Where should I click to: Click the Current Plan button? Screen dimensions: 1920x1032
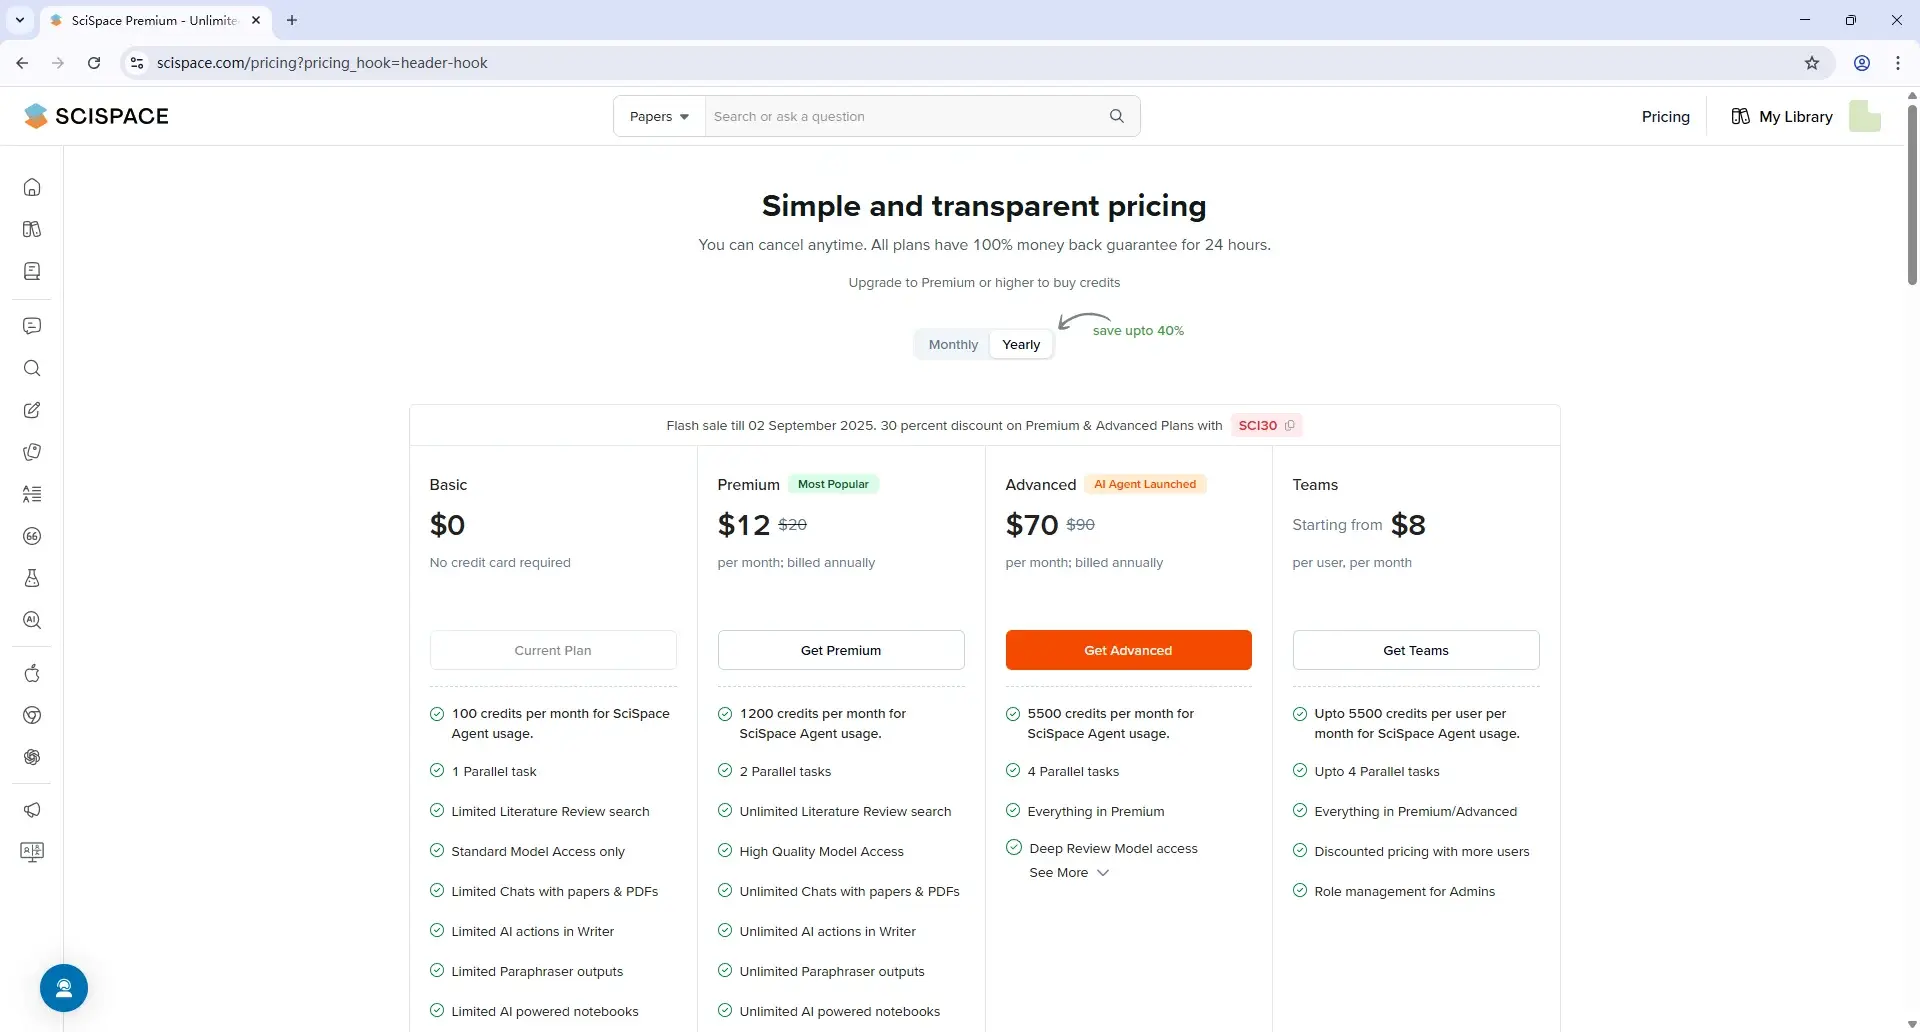tap(553, 650)
